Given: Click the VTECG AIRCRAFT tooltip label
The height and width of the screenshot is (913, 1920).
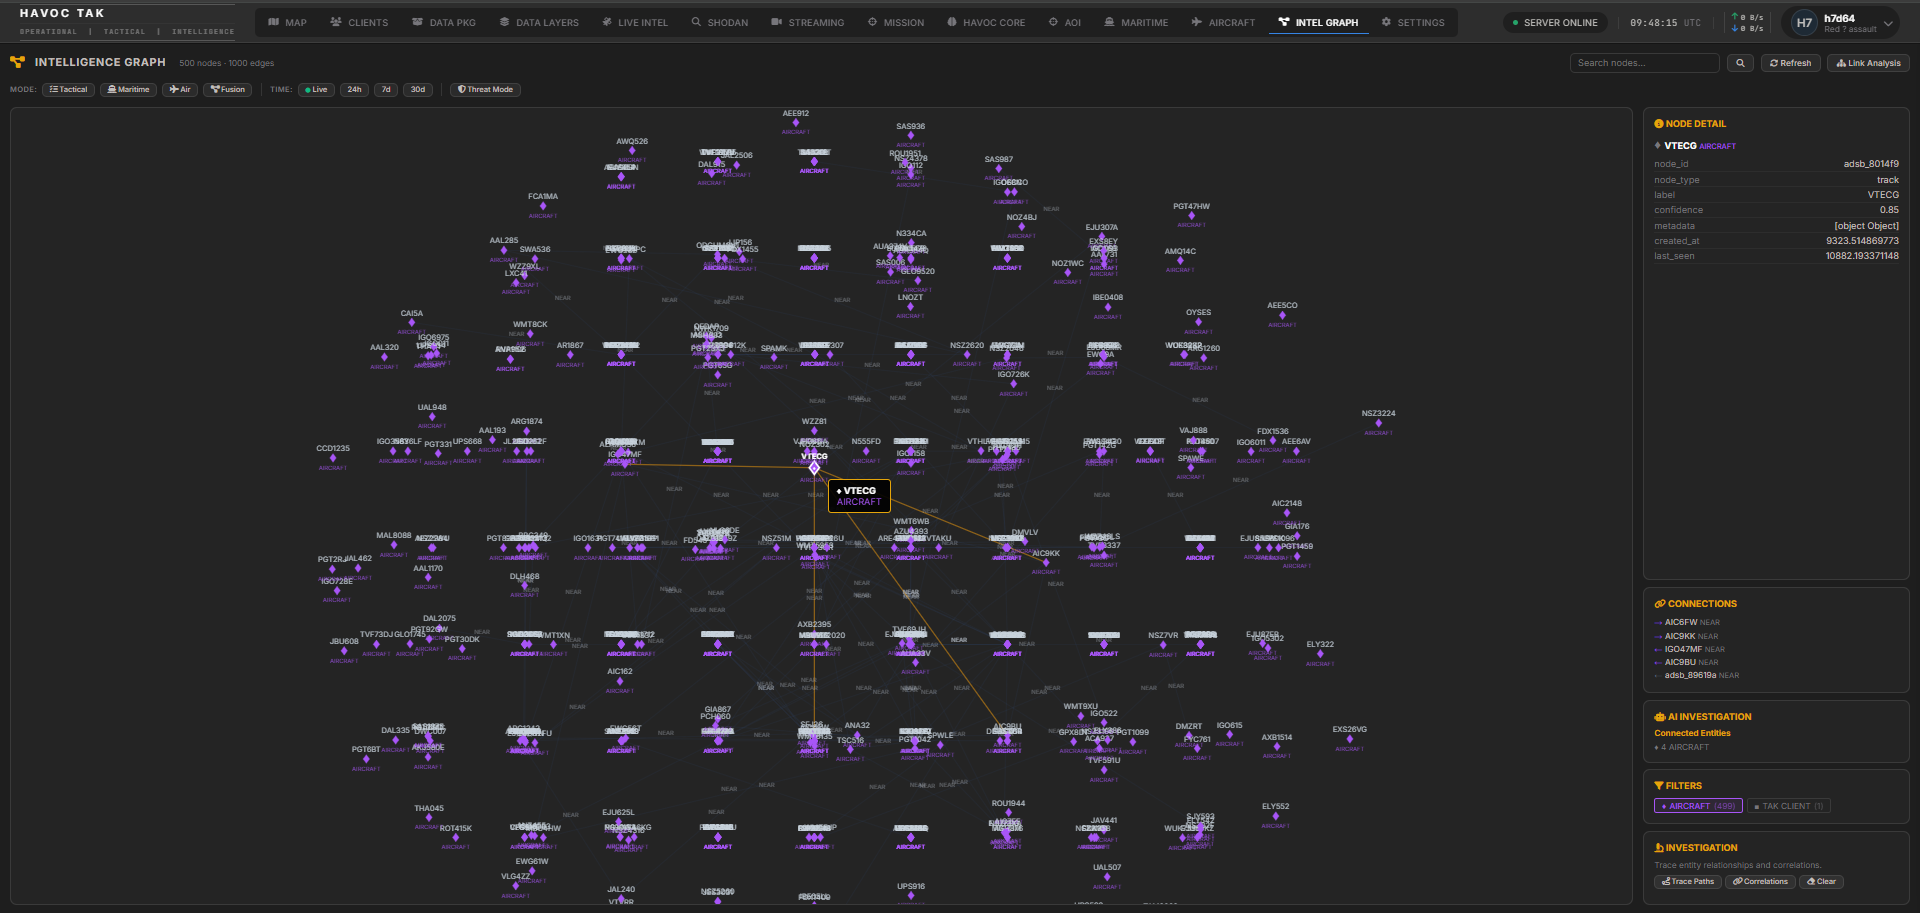Looking at the screenshot, I should pos(859,496).
